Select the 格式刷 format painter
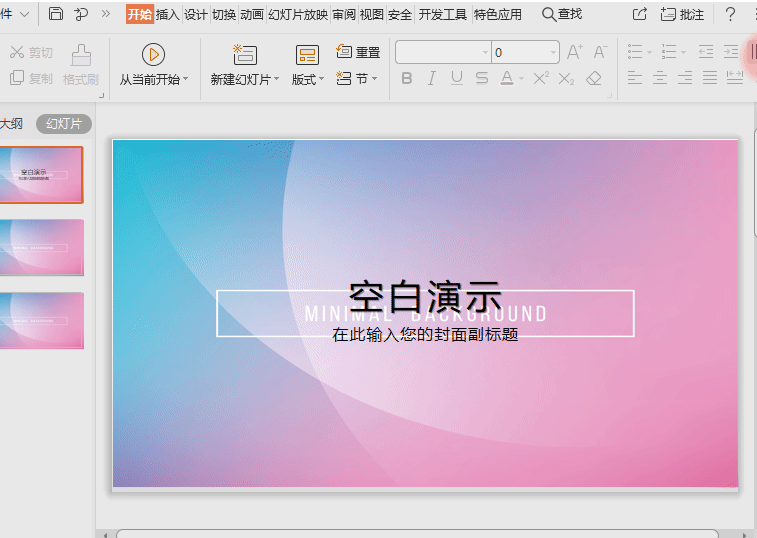 (x=81, y=65)
